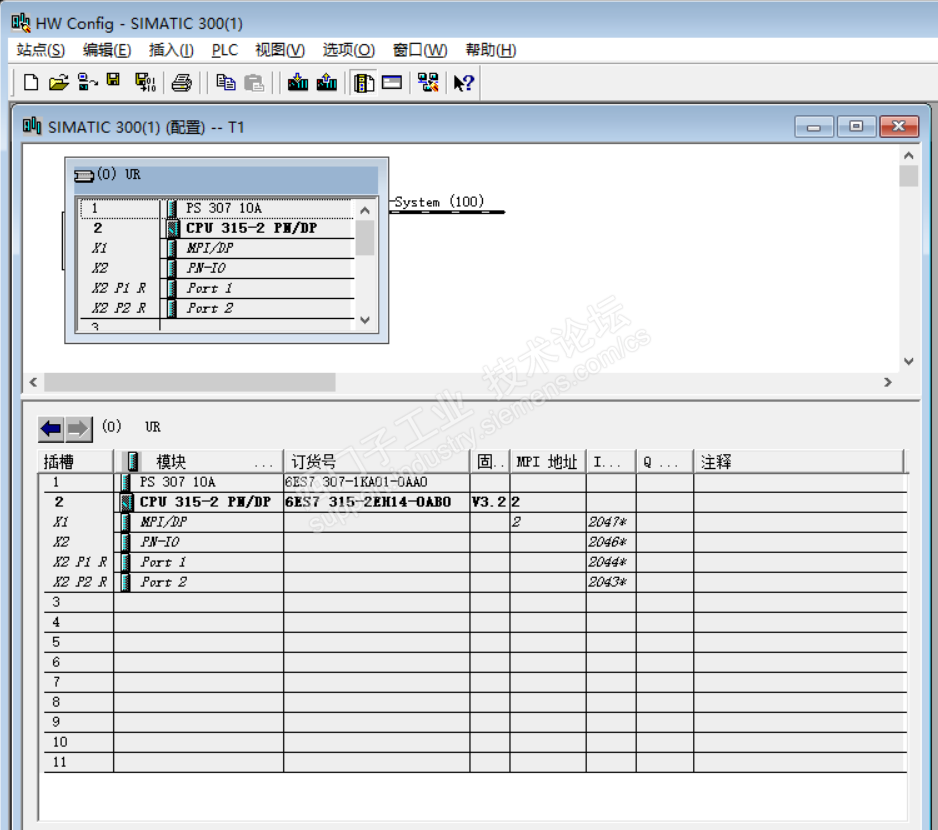The image size is (938, 830).
Task: Click station view vertical scroll up arrow
Action: click(x=909, y=156)
